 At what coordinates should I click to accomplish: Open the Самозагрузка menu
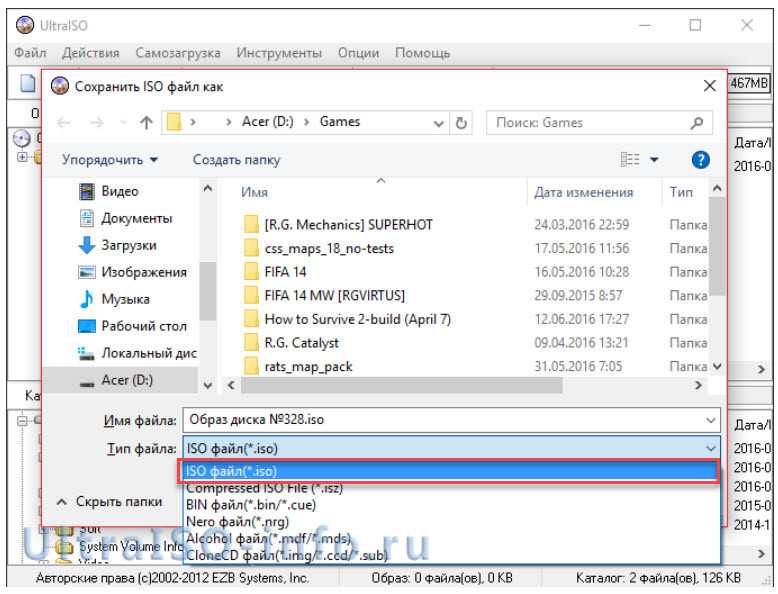click(x=178, y=53)
